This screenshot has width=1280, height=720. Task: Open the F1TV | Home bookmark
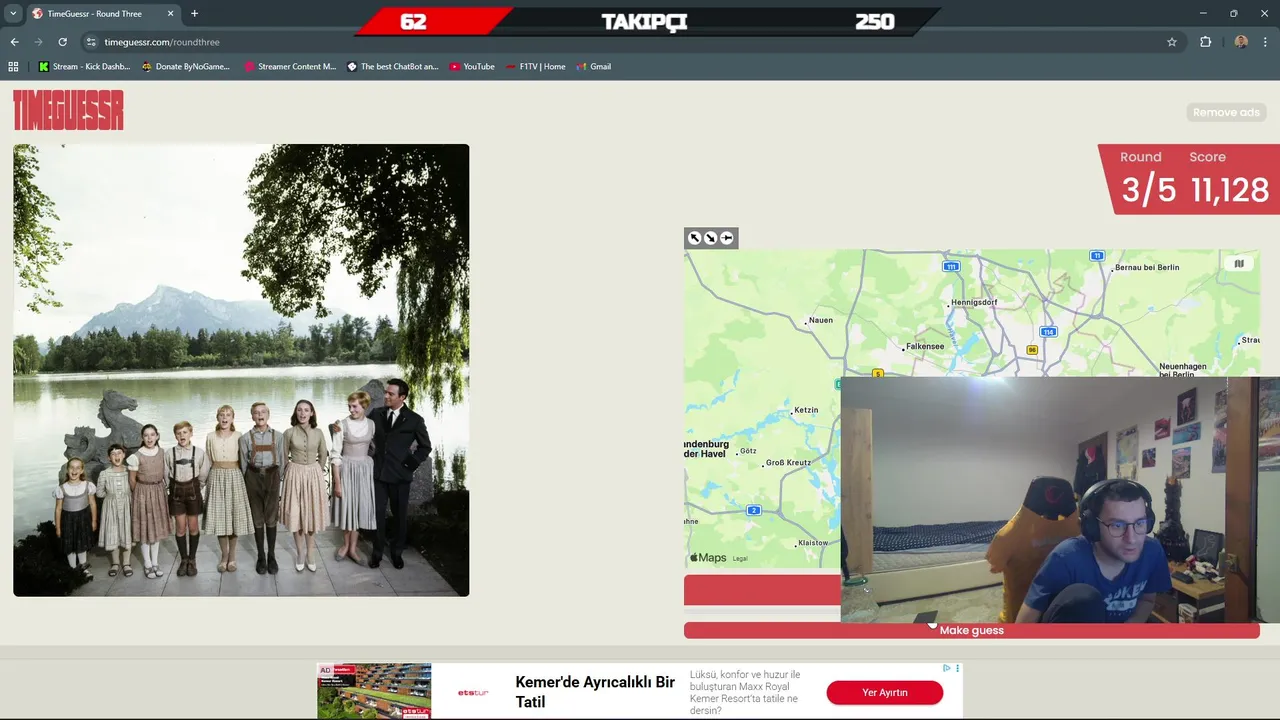(535, 67)
